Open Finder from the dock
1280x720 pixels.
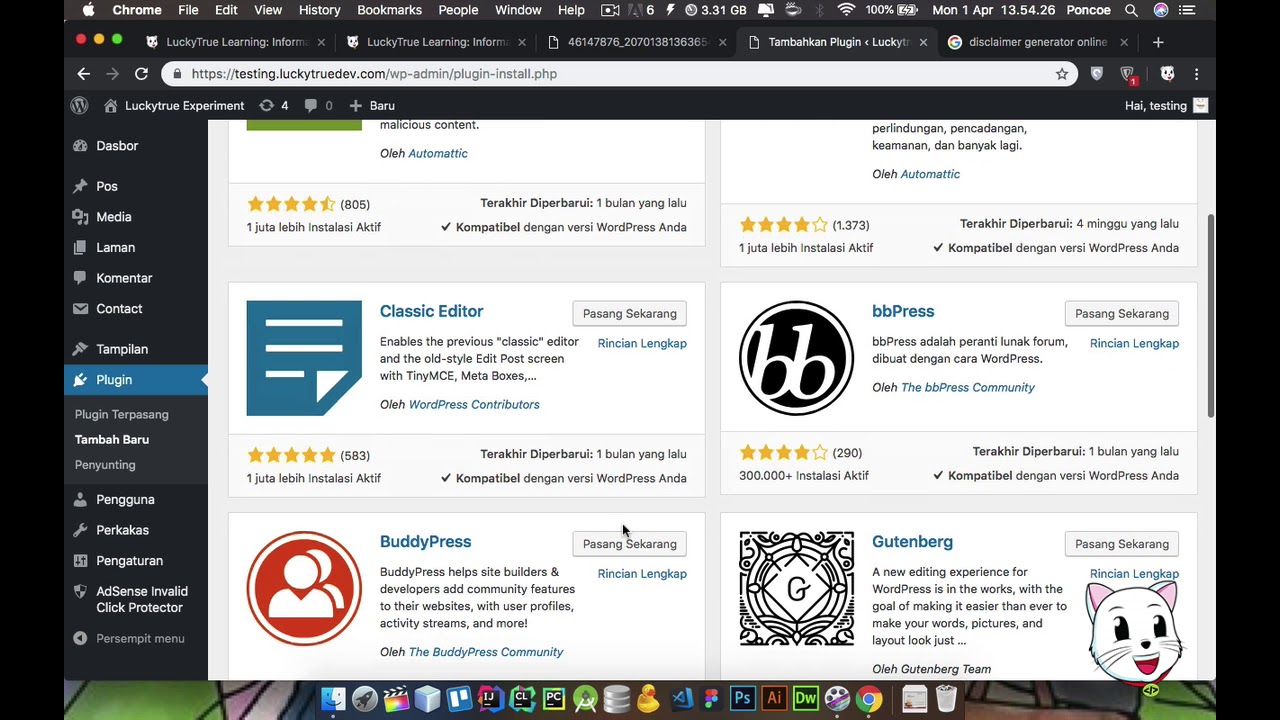333,698
